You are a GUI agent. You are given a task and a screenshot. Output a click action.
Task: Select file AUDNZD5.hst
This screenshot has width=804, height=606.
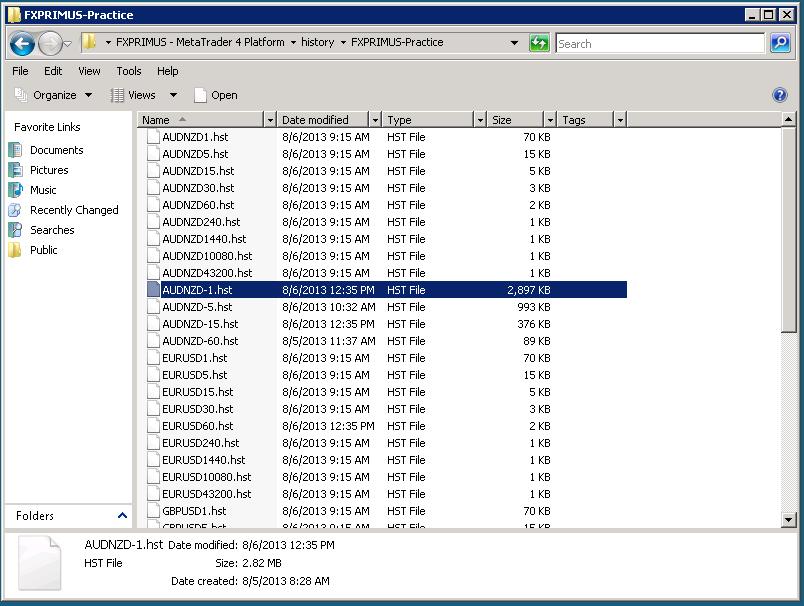click(x=195, y=154)
